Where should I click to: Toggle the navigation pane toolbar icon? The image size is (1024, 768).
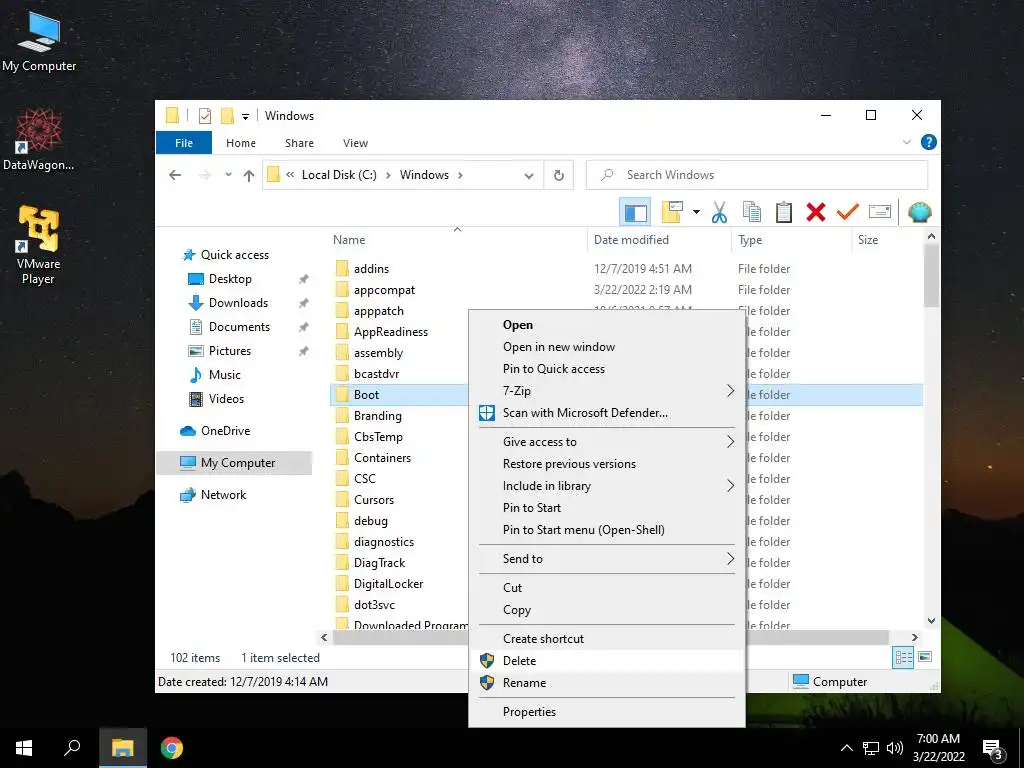635,212
